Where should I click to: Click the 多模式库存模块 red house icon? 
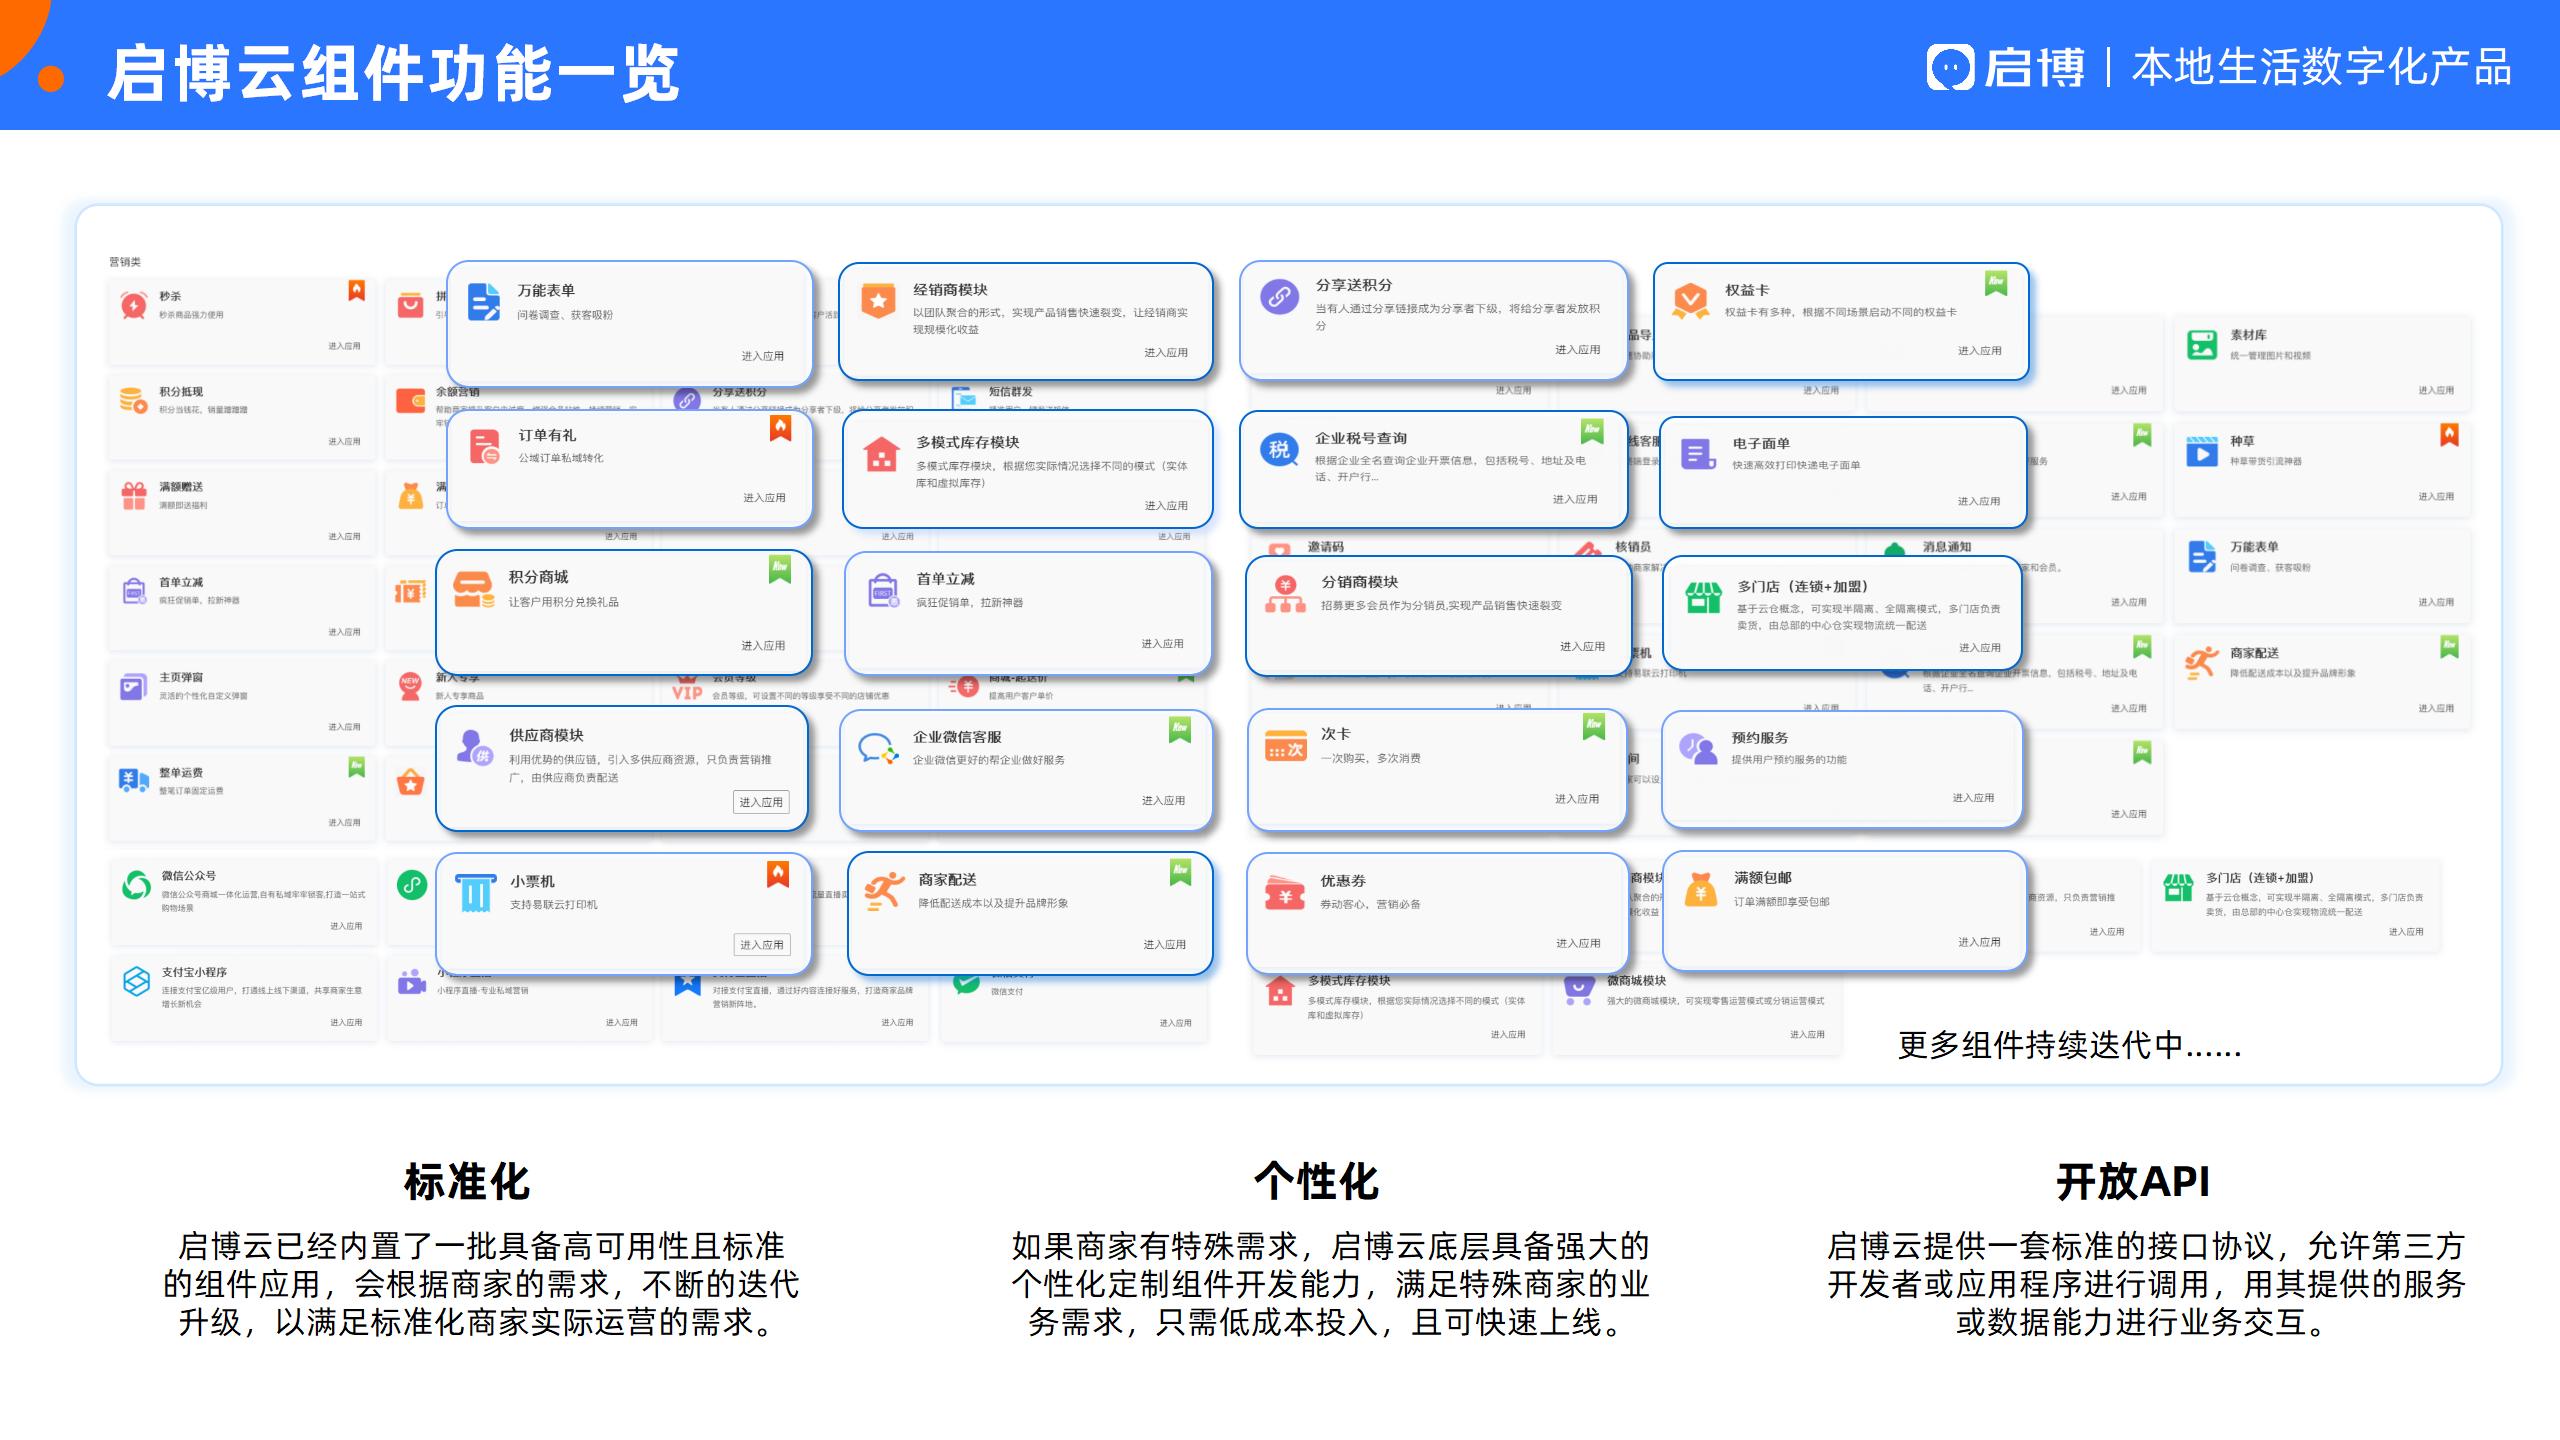881,454
